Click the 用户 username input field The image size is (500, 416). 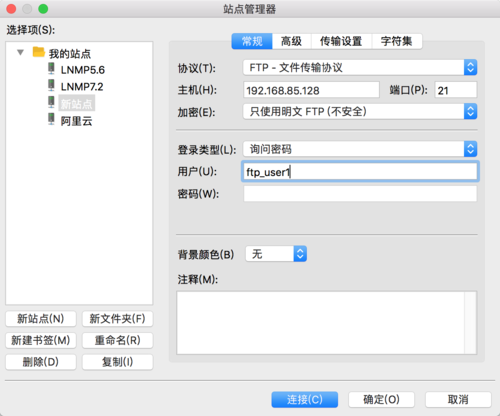pos(360,172)
